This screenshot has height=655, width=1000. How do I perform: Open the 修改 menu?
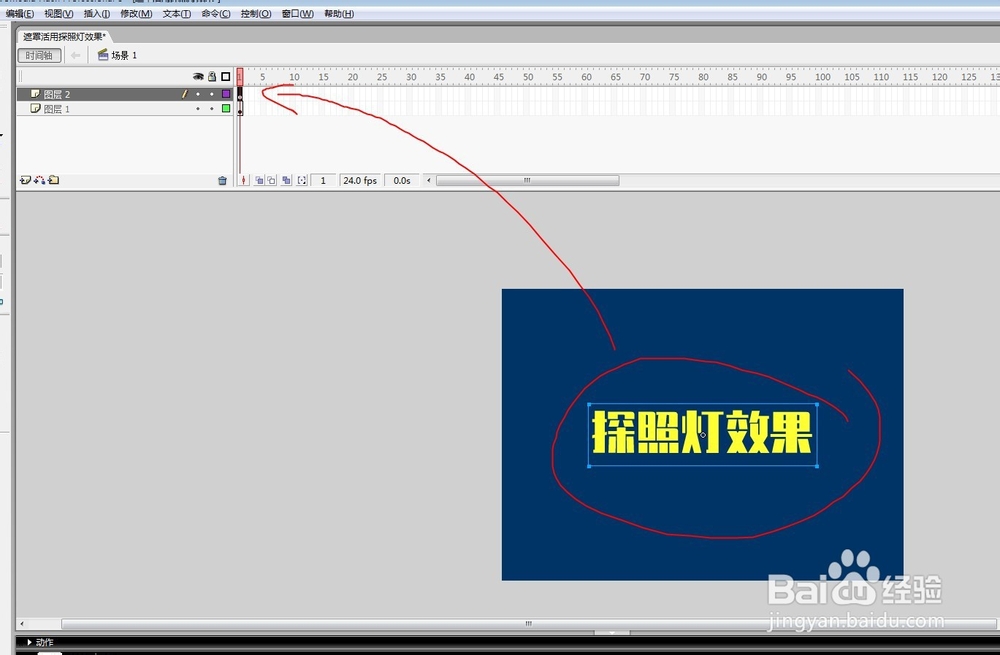(134, 13)
